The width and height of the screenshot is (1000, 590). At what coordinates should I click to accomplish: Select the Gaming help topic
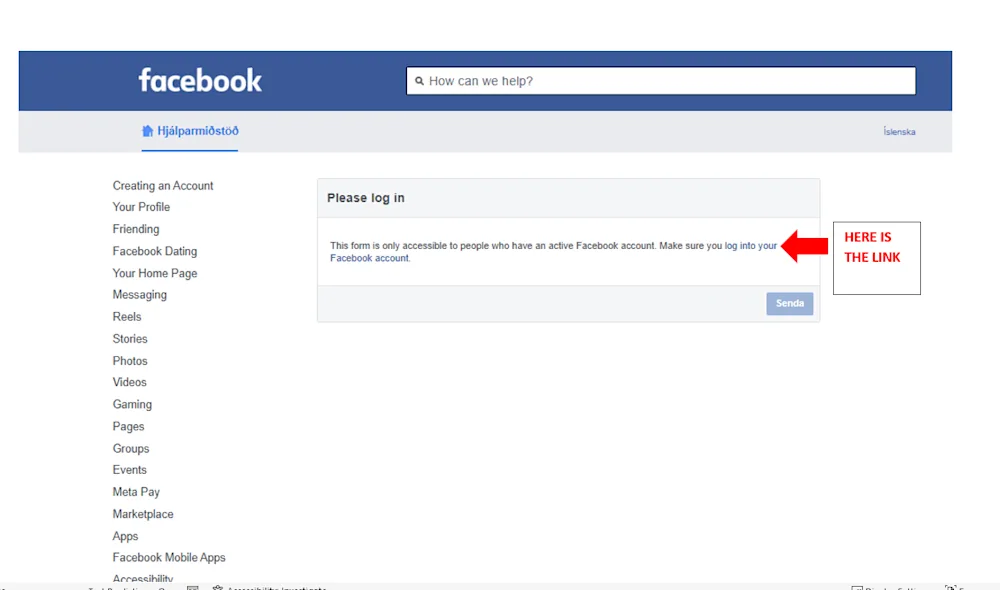pyautogui.click(x=132, y=404)
